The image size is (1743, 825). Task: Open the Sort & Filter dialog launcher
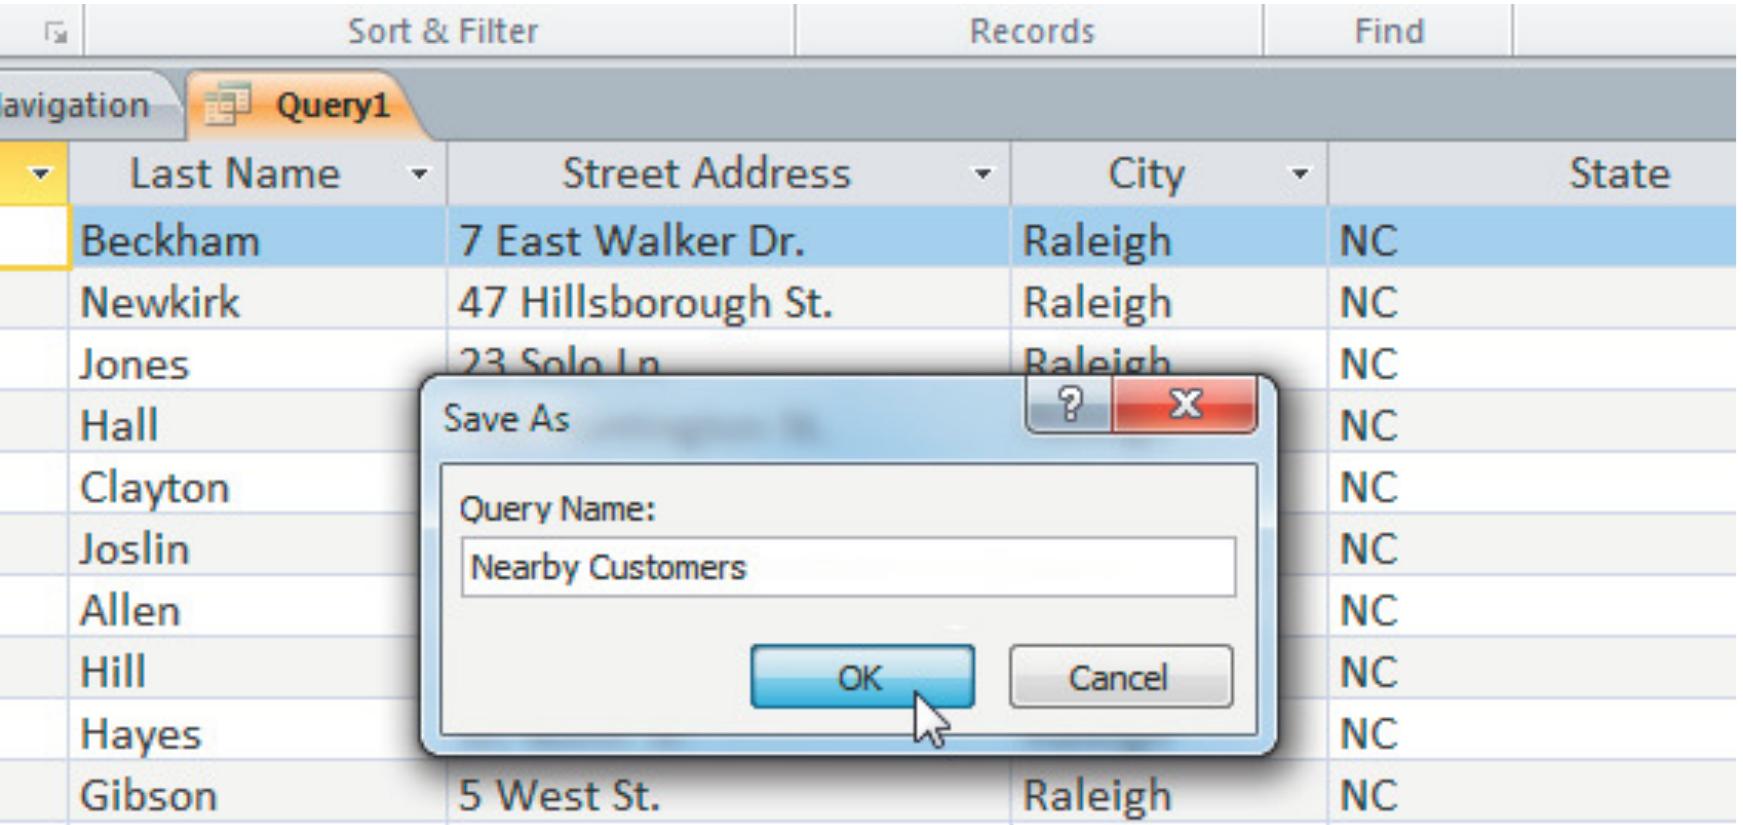pyautogui.click(x=58, y=33)
